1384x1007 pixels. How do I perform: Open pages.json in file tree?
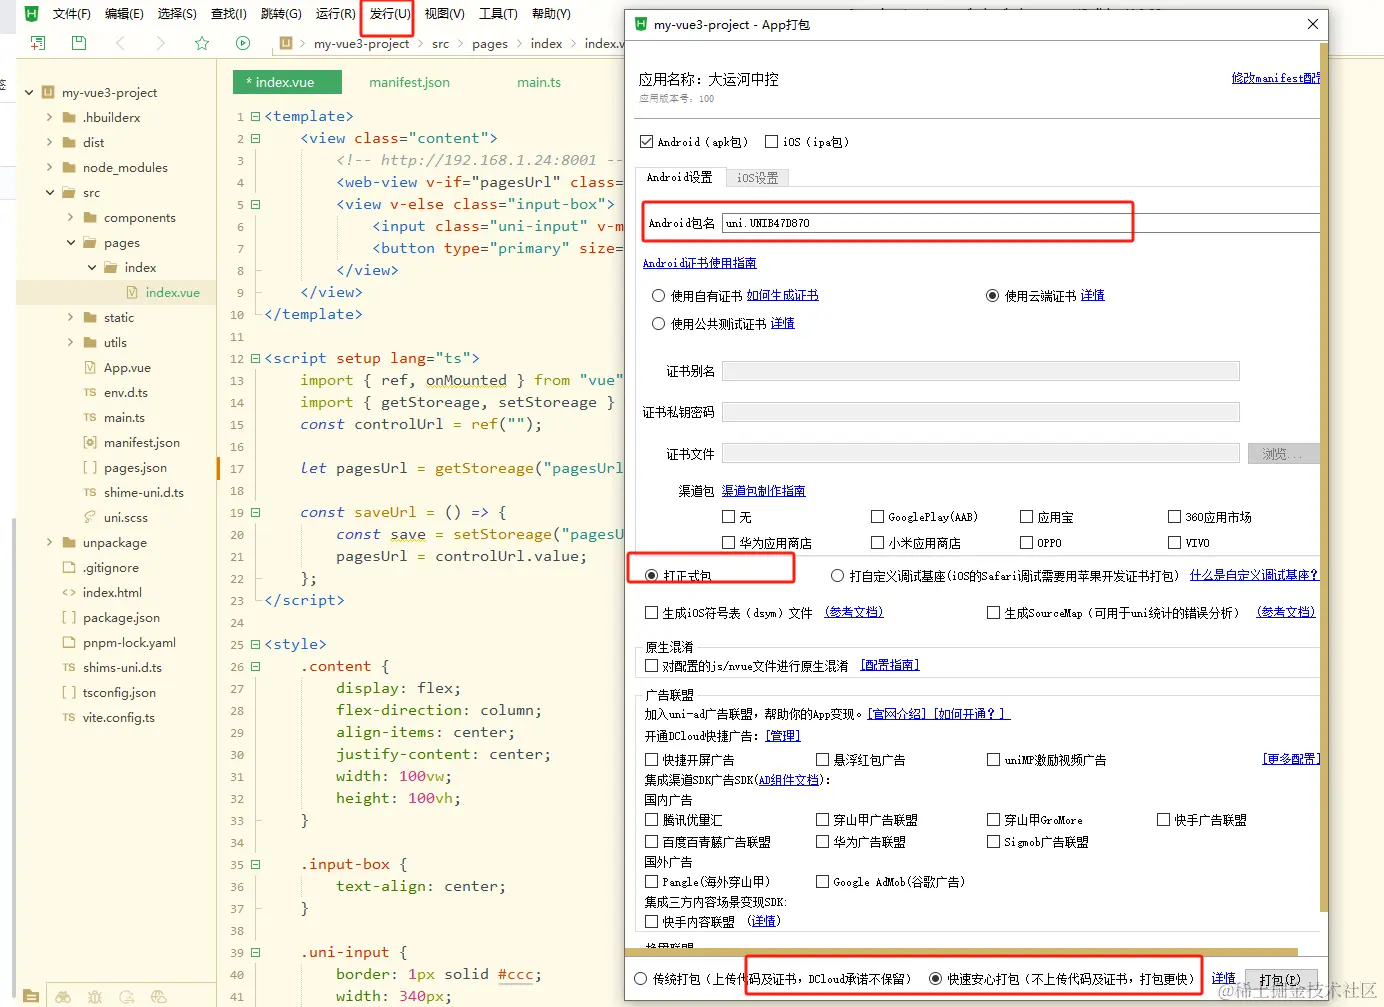[135, 467]
